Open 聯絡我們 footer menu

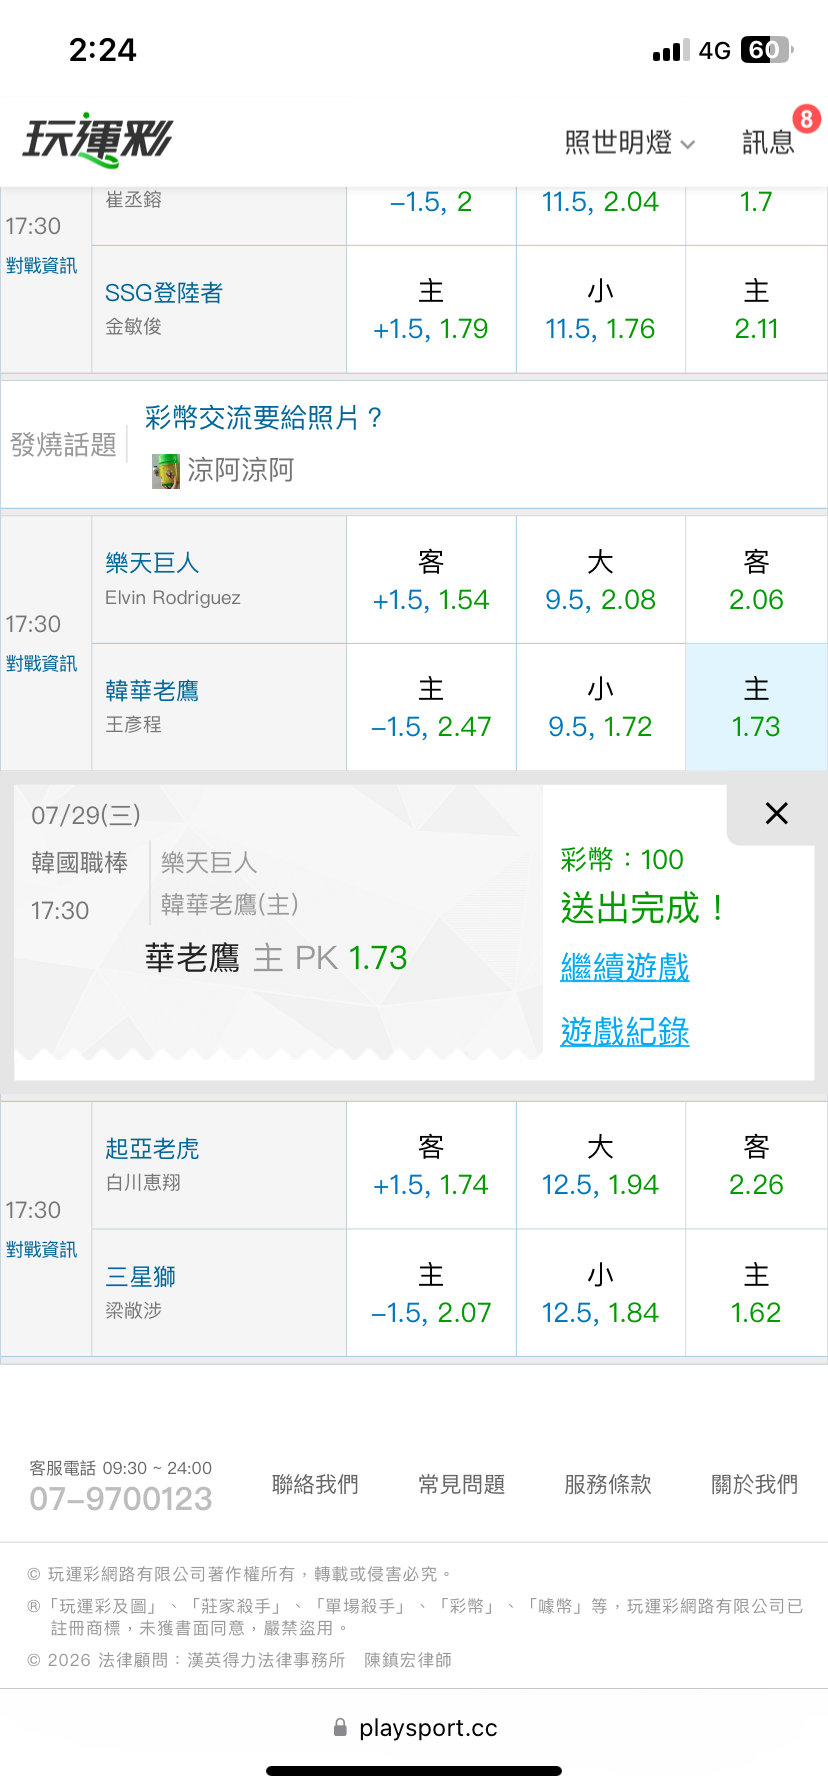tap(315, 1485)
